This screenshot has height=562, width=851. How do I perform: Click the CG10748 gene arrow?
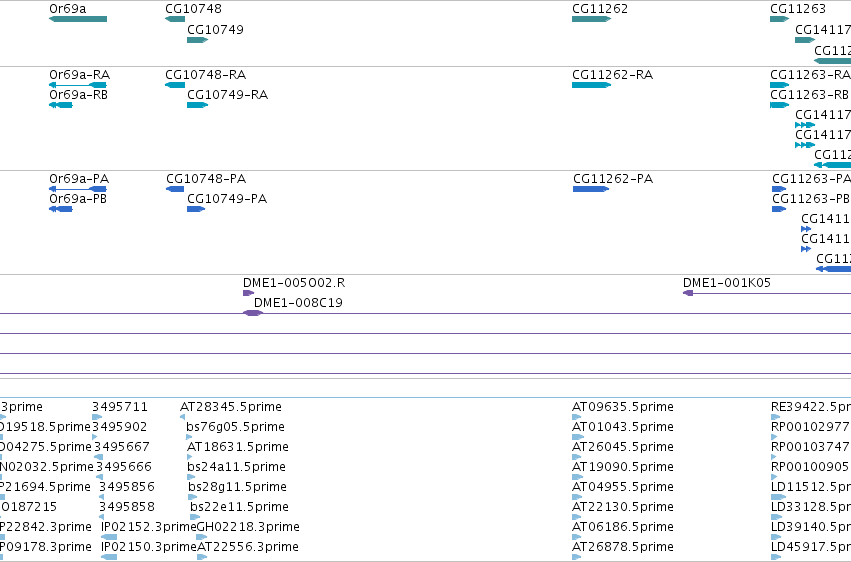tap(175, 19)
